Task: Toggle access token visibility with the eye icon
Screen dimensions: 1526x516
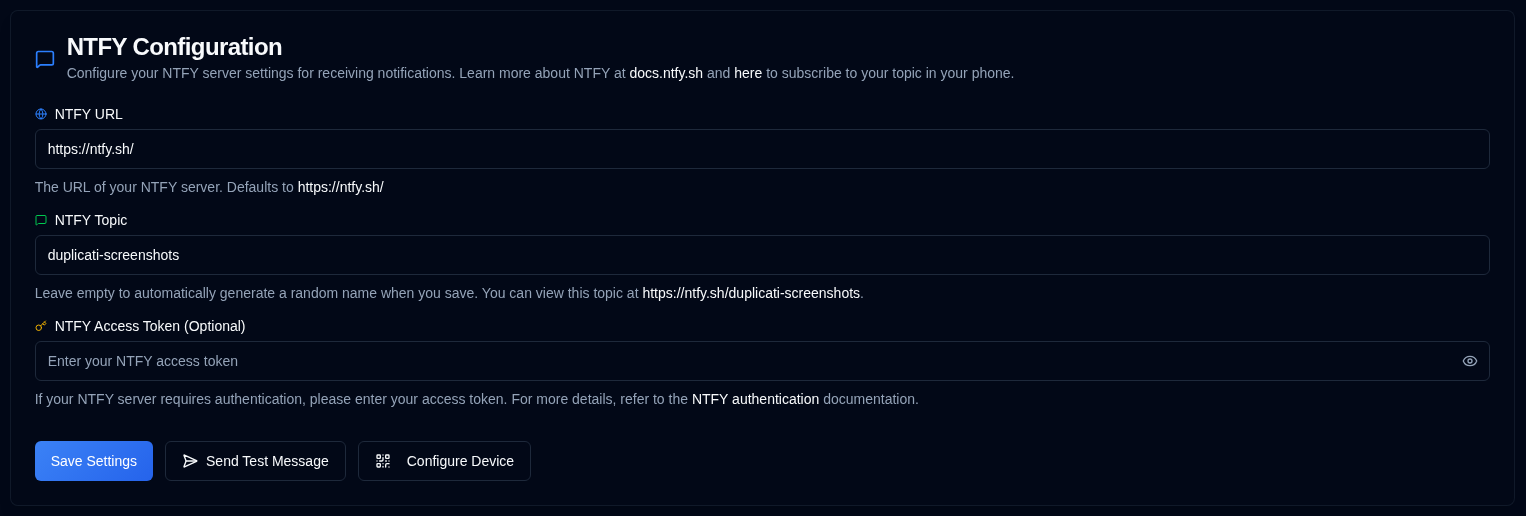Action: tap(1469, 361)
